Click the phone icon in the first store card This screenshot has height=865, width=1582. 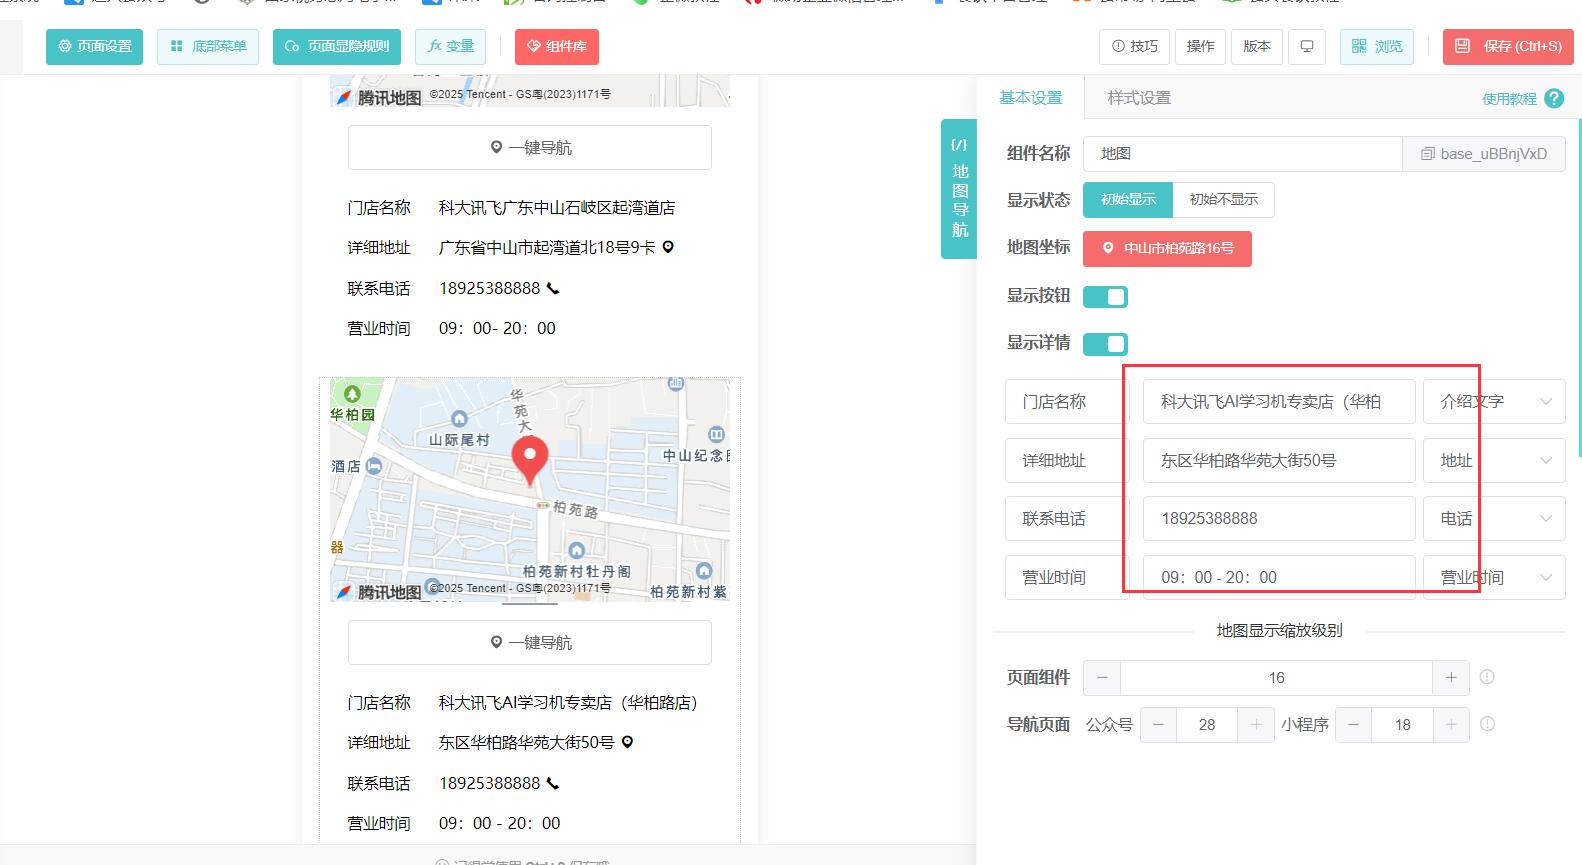(x=553, y=289)
